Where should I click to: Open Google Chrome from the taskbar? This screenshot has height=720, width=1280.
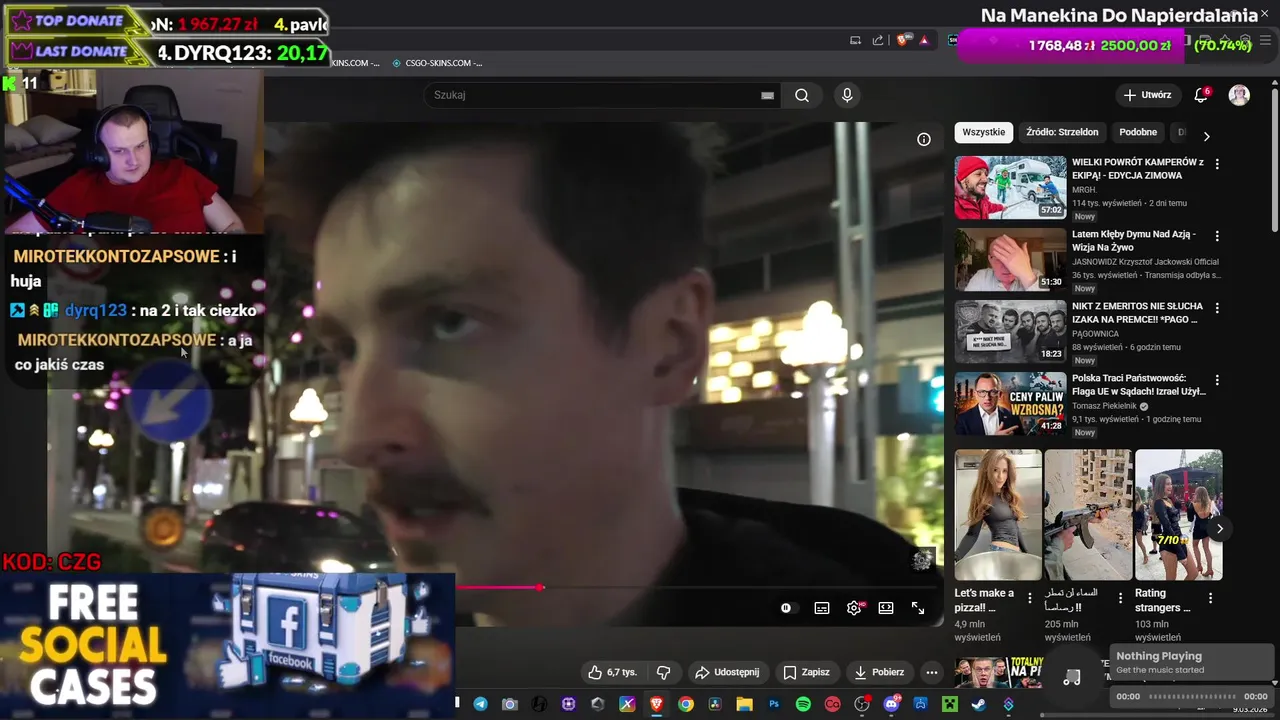click(685, 704)
